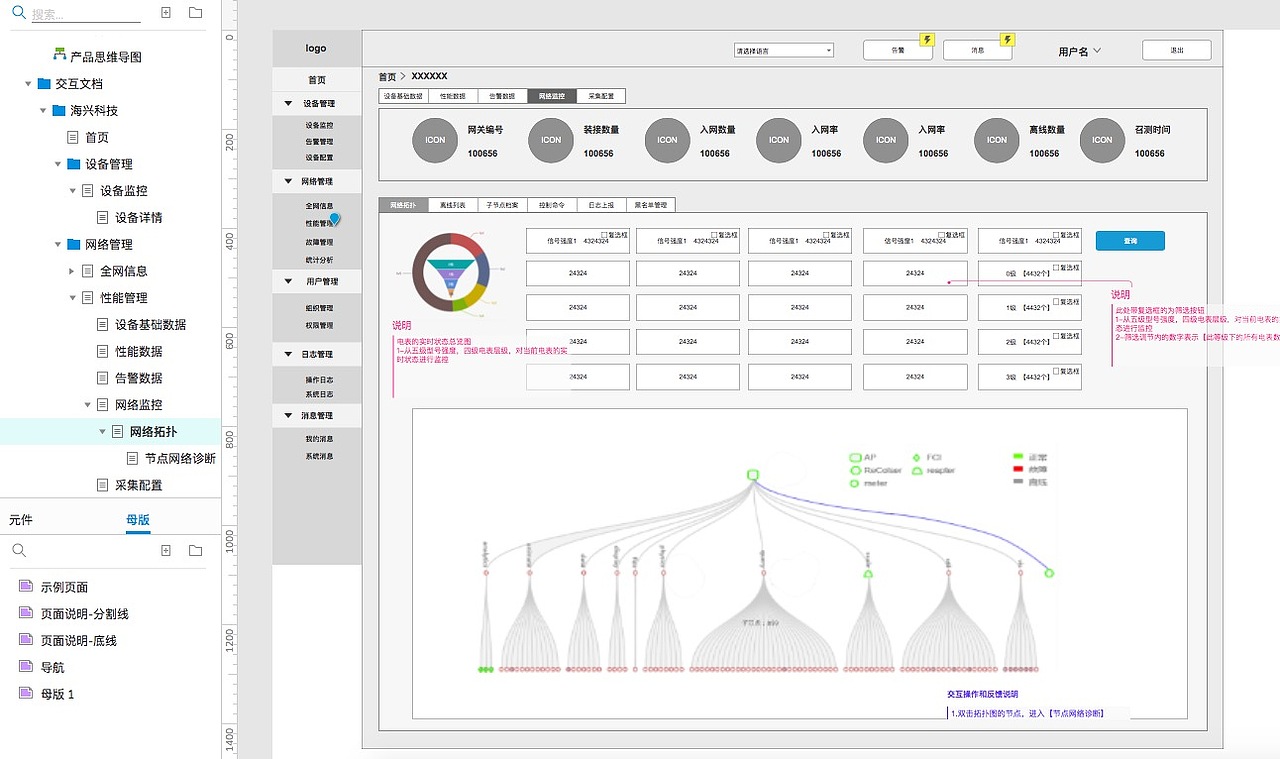Click the 退出 button
1280x759 pixels.
pos(1177,50)
